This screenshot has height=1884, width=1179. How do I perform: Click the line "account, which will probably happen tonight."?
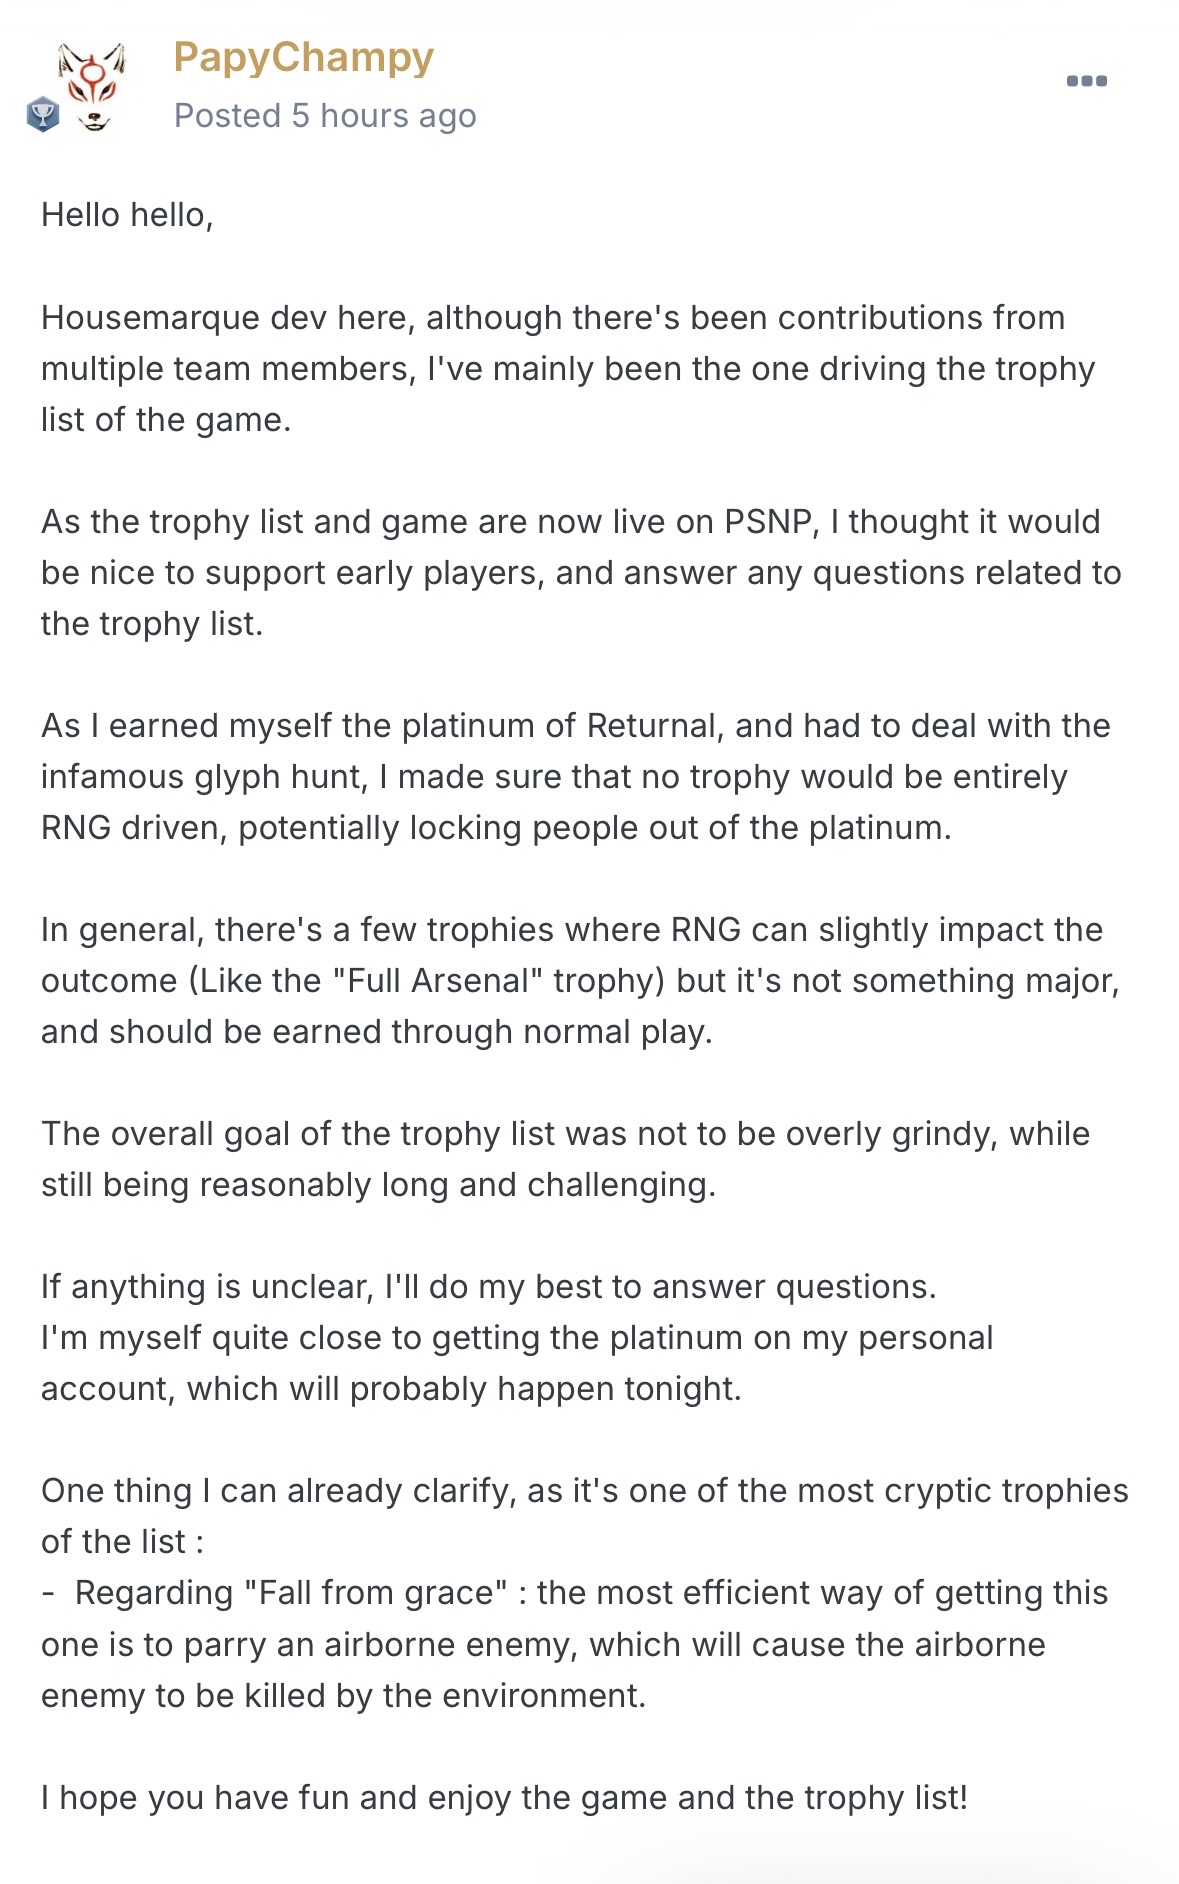click(x=391, y=1389)
